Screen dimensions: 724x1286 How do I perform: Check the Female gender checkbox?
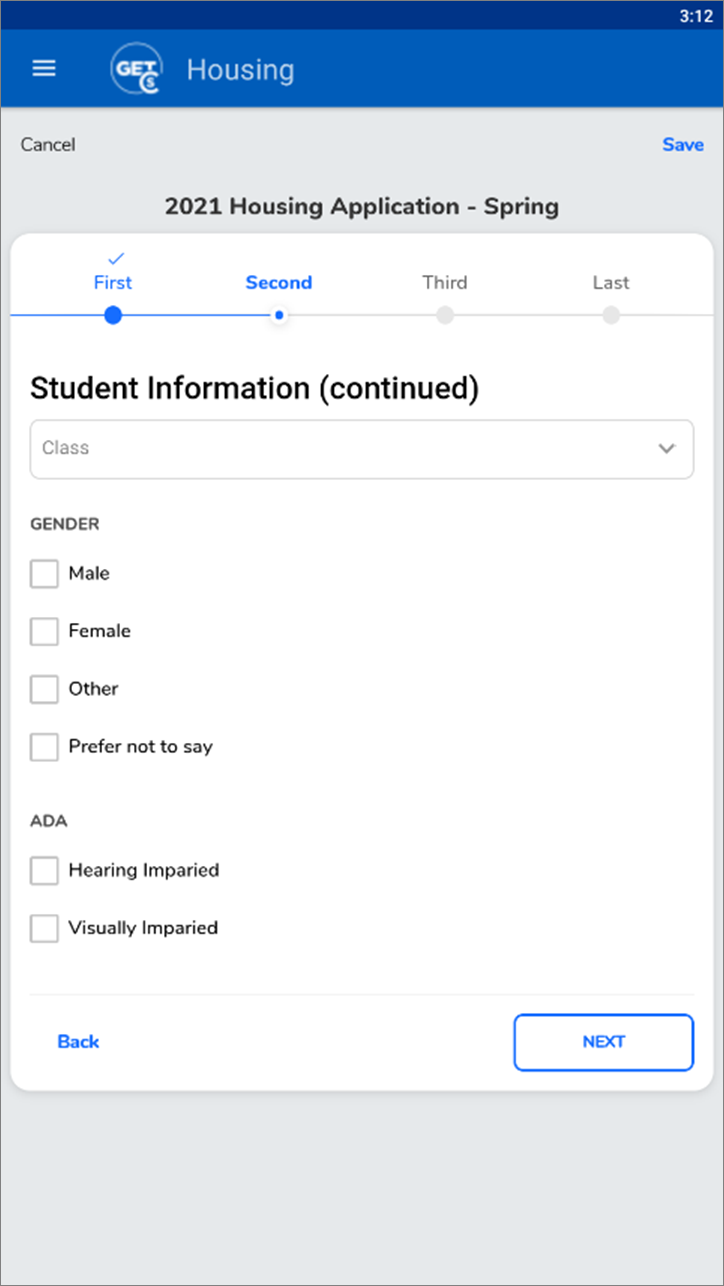pos(44,632)
